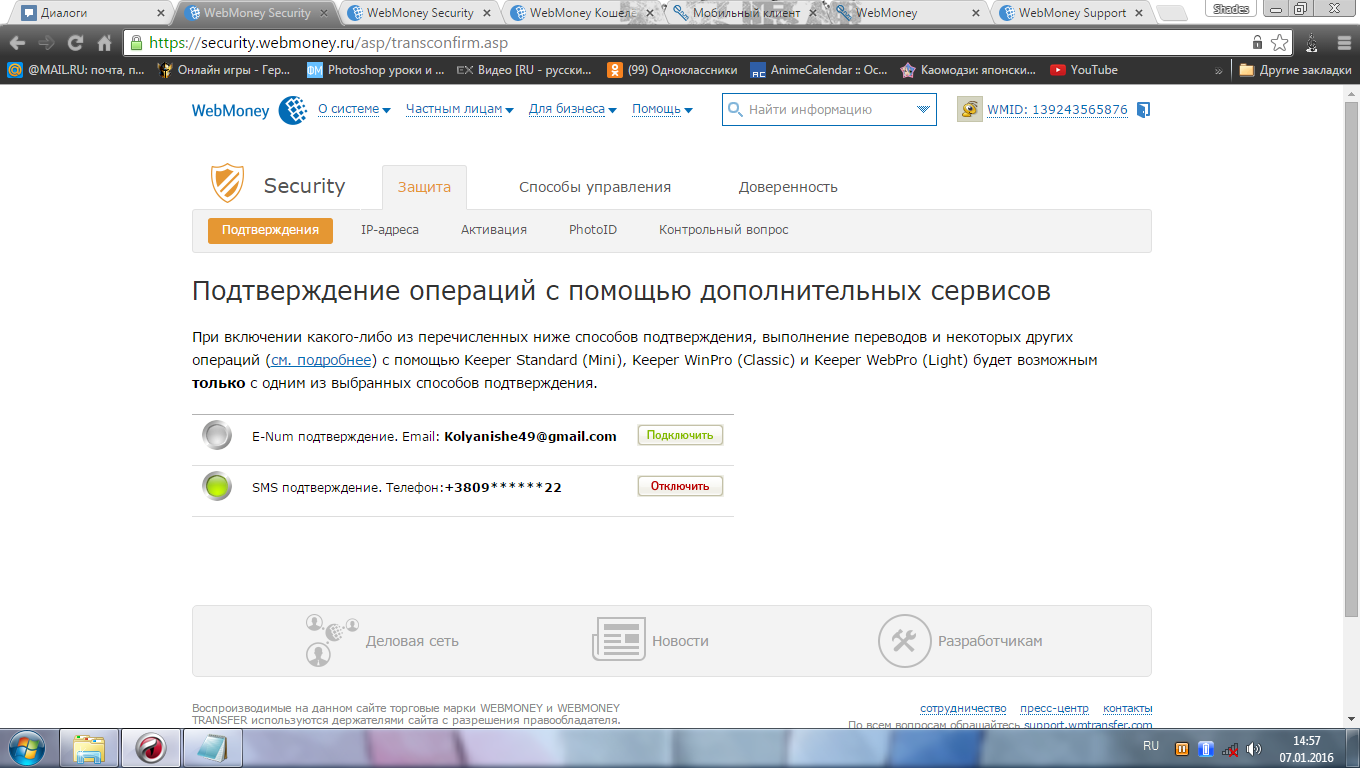1360x768 pixels.
Task: Open the сотрудничество footer link
Action: [x=963, y=708]
